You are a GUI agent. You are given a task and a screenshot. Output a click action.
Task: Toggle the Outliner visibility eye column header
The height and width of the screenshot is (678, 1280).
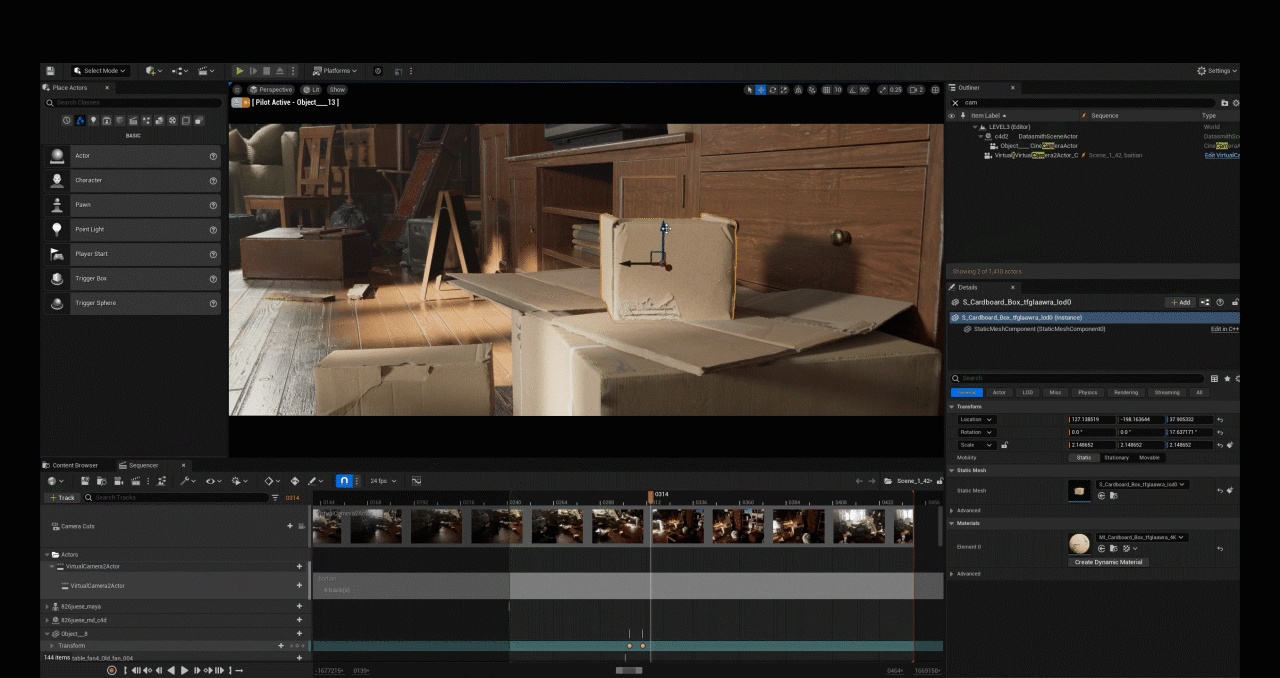pyautogui.click(x=952, y=116)
